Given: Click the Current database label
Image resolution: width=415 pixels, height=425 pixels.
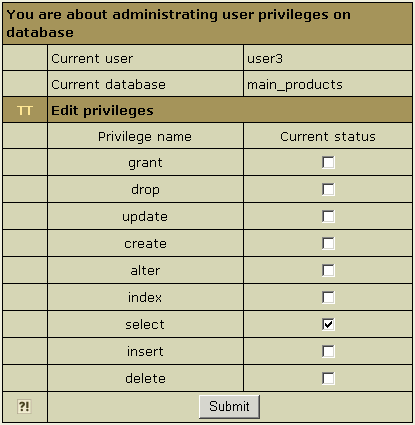Looking at the screenshot, I should click(108, 85).
